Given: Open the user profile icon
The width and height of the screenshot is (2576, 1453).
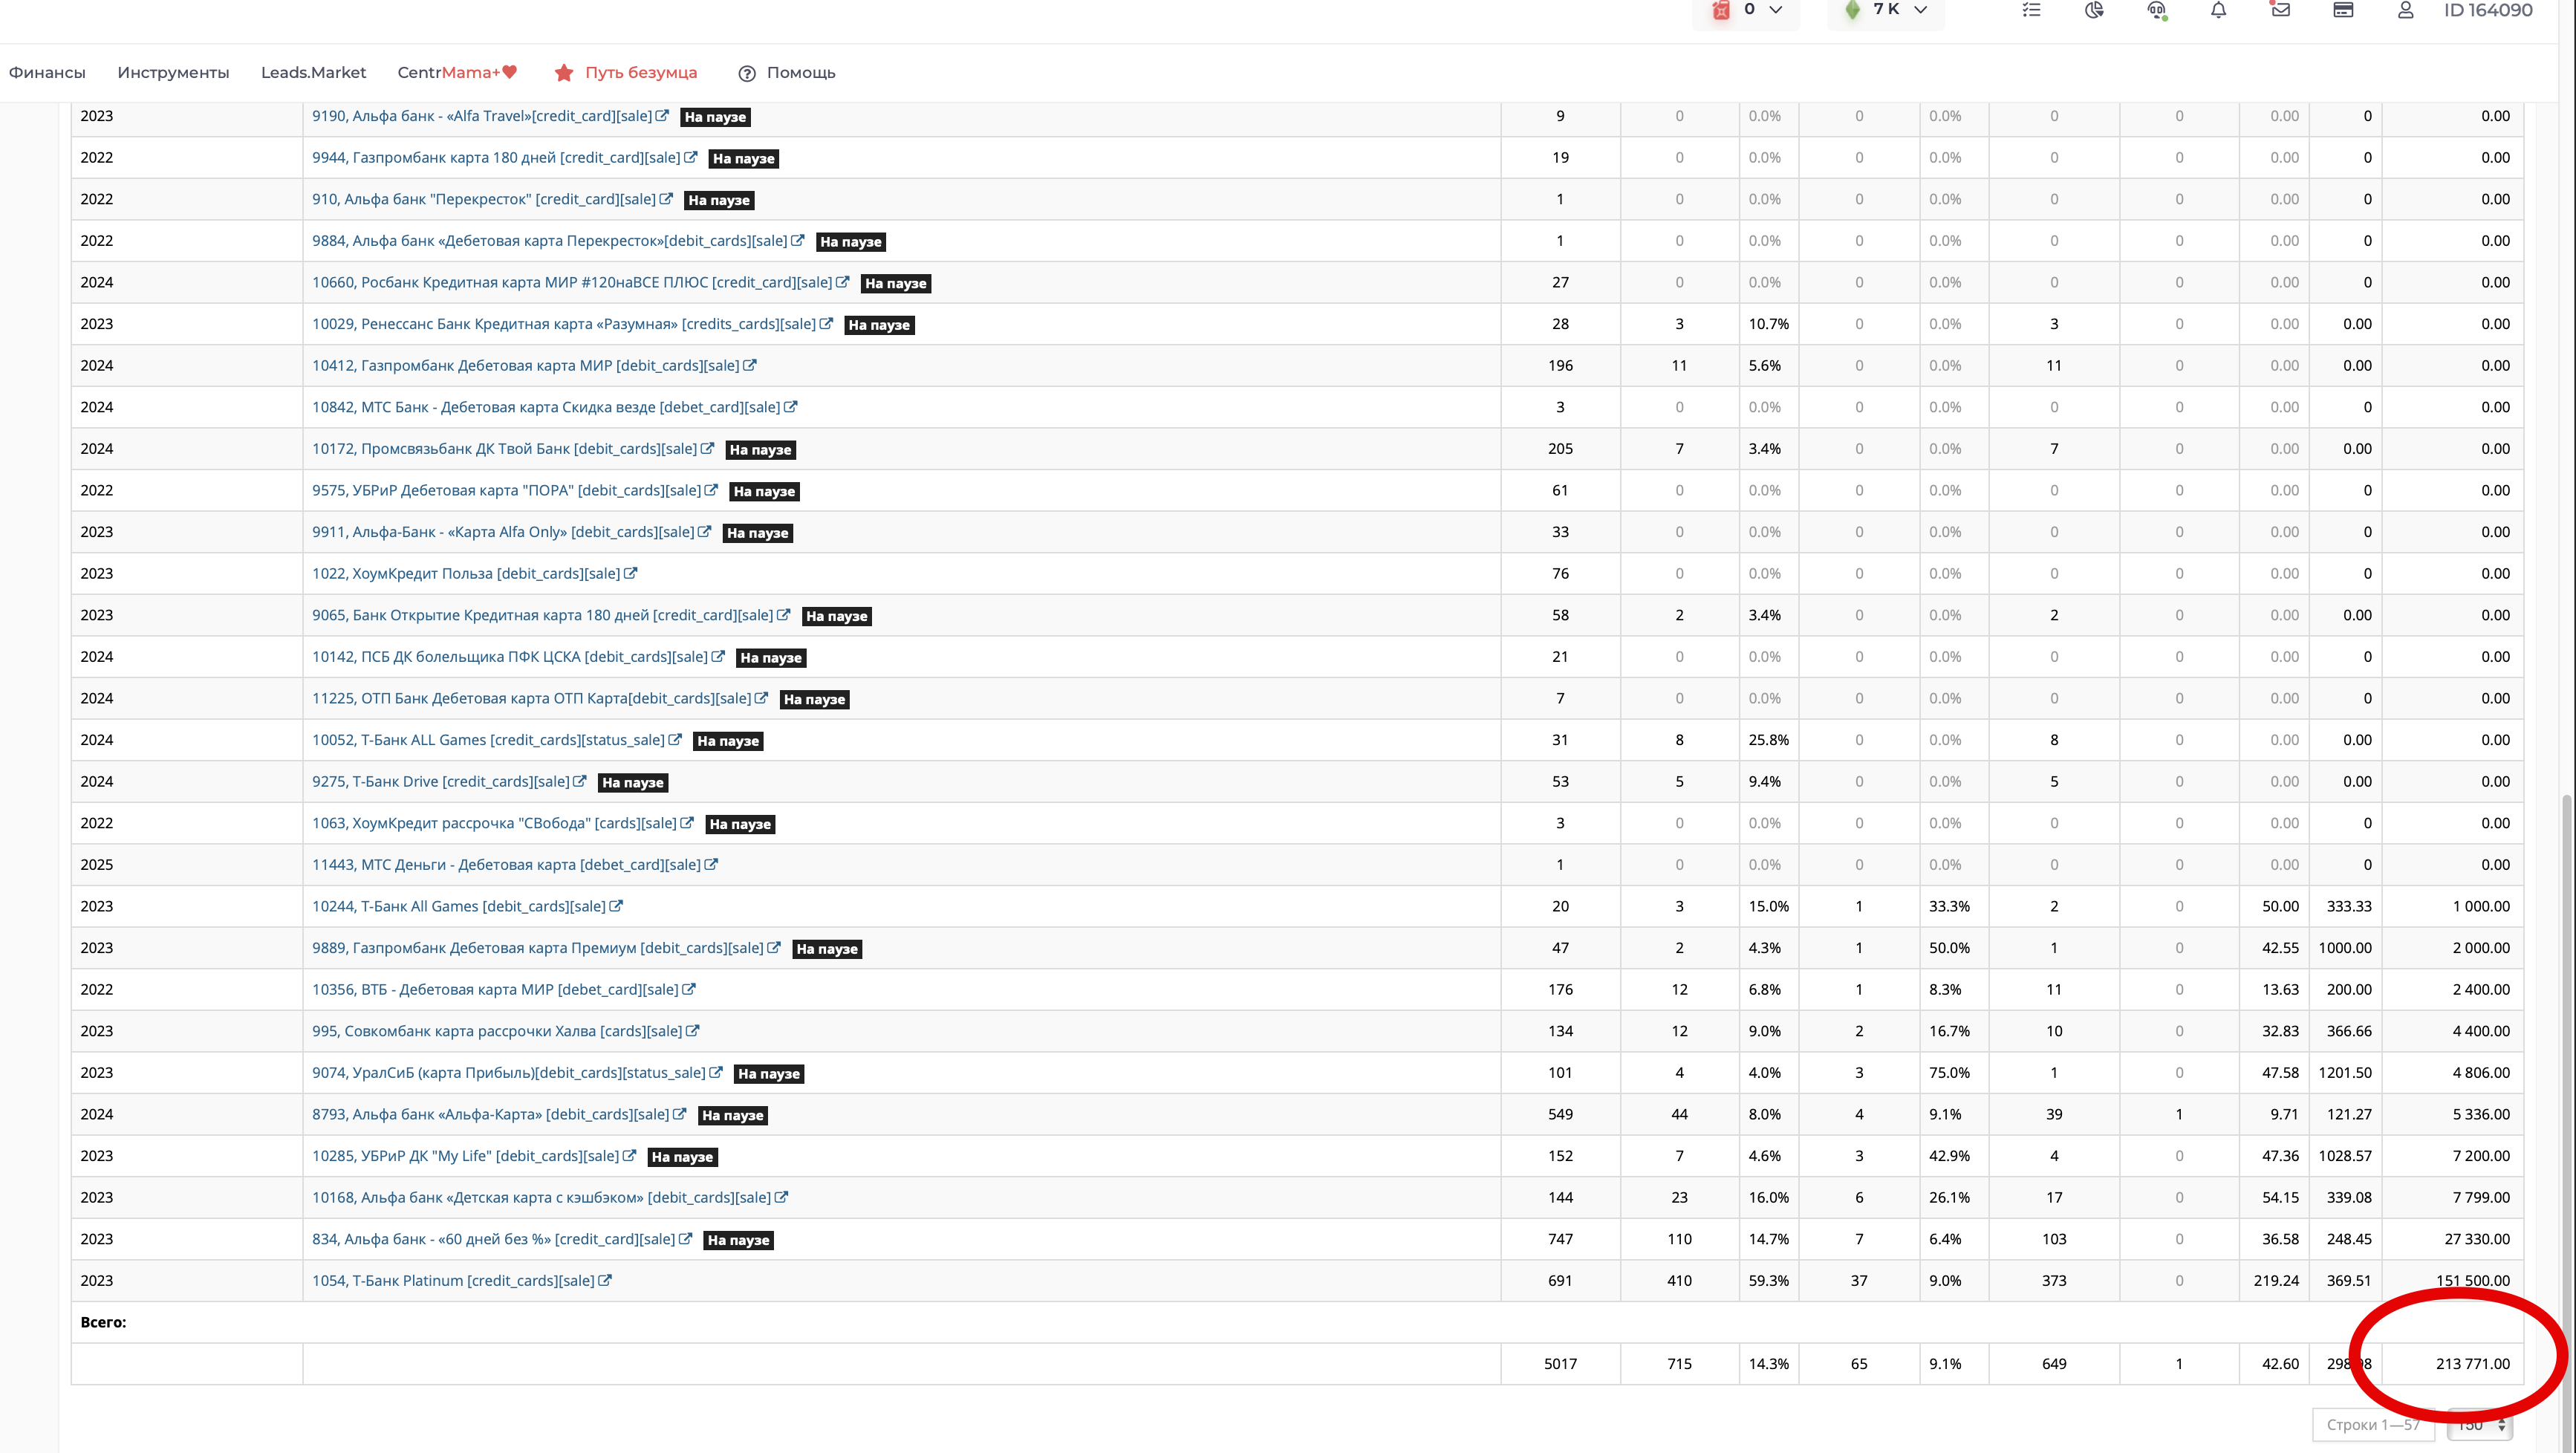Looking at the screenshot, I should [x=2406, y=10].
